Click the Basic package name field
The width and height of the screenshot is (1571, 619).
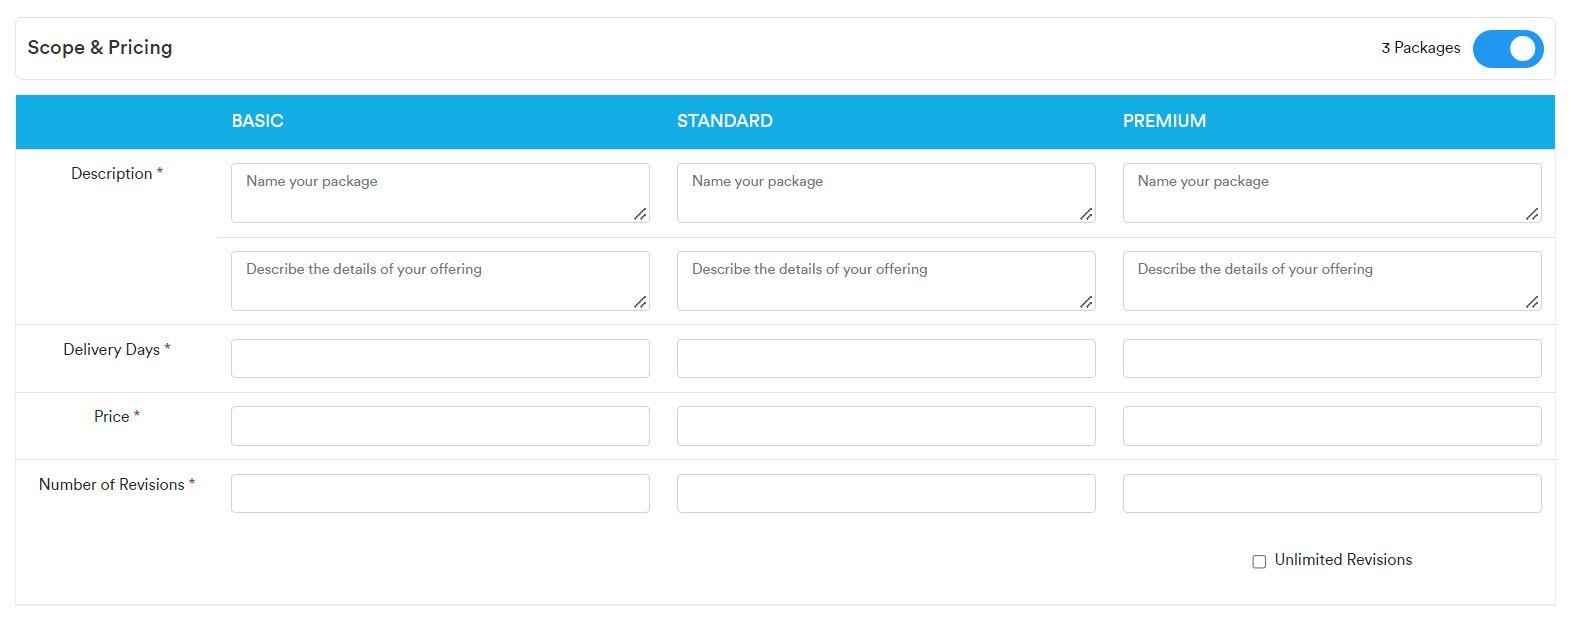click(440, 193)
